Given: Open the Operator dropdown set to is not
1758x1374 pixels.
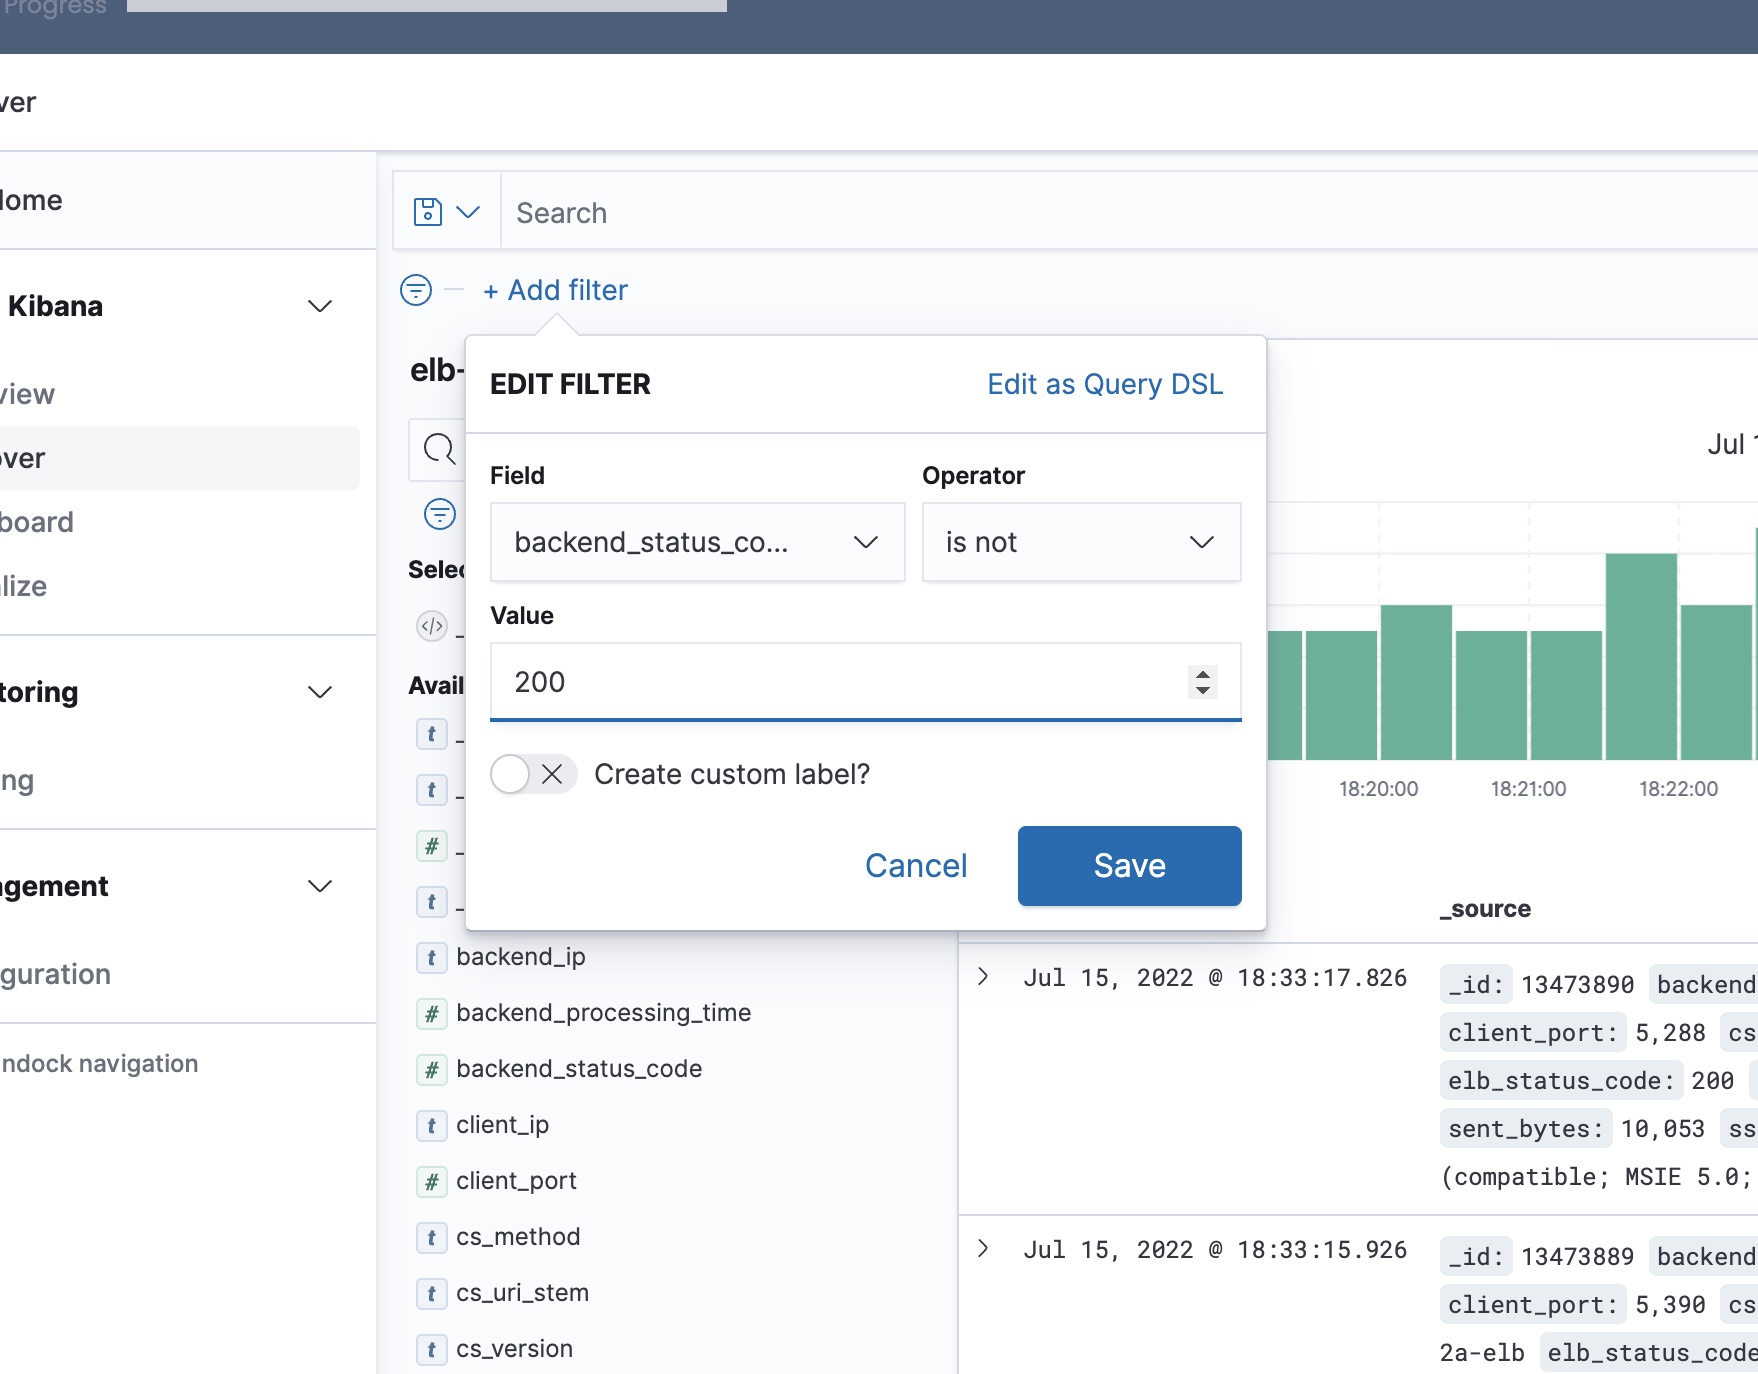Looking at the screenshot, I should [x=1081, y=542].
